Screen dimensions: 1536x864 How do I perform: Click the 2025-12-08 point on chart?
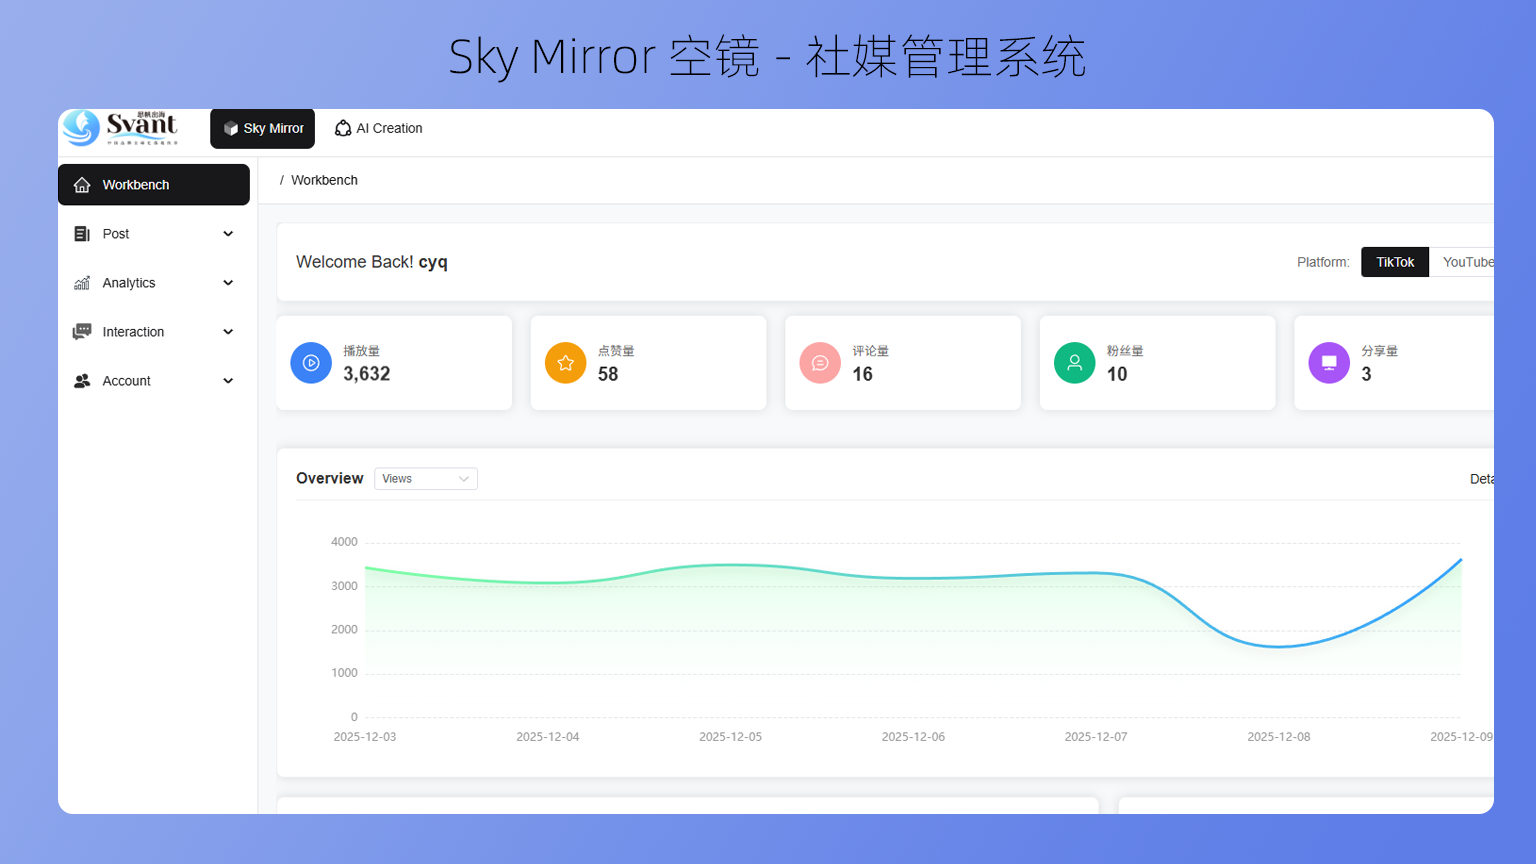pos(1278,646)
